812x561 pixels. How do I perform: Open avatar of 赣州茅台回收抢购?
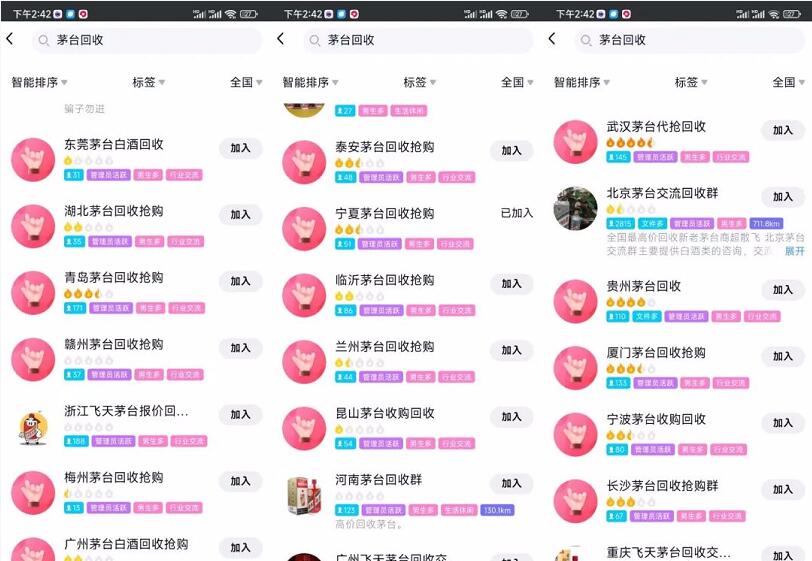point(33,359)
